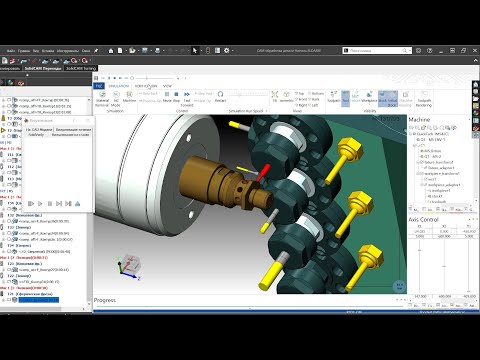The width and height of the screenshot is (480, 360).
Task: Adjust the middle Axis Control slider
Action: click(444, 266)
